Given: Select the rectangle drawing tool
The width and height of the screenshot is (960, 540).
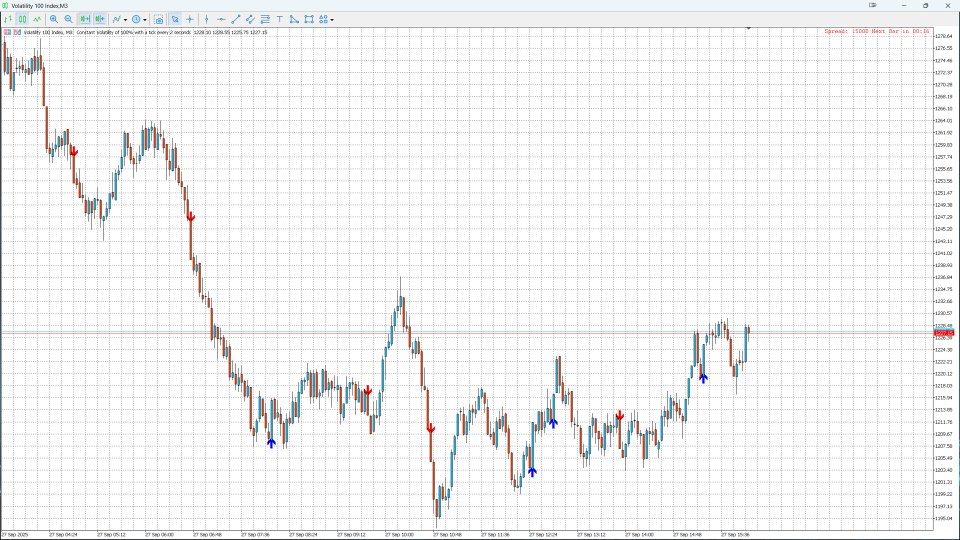Looking at the screenshot, I should 309,20.
